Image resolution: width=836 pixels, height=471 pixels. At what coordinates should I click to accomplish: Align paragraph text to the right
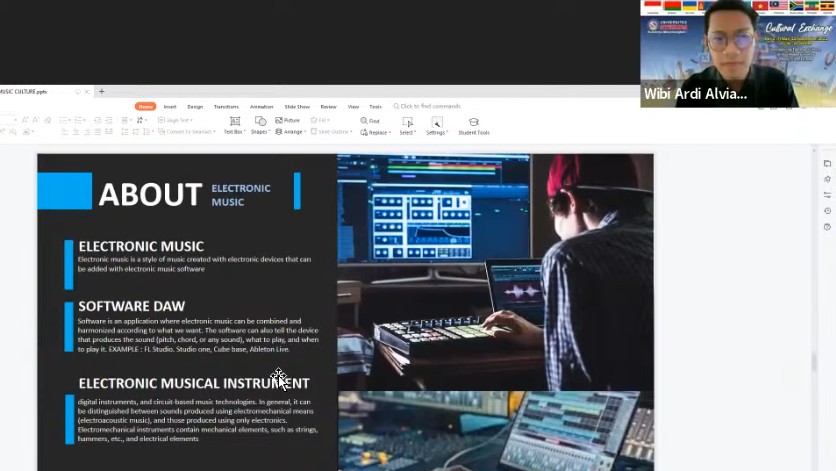pyautogui.click(x=87, y=132)
